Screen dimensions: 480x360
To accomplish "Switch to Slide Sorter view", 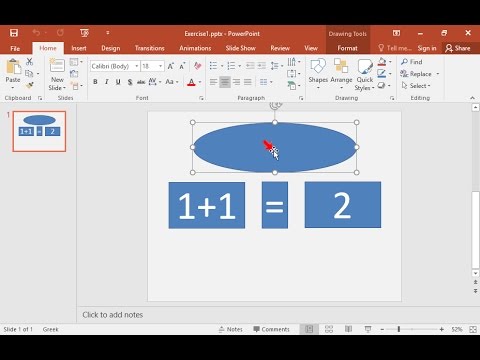I will 329,329.
